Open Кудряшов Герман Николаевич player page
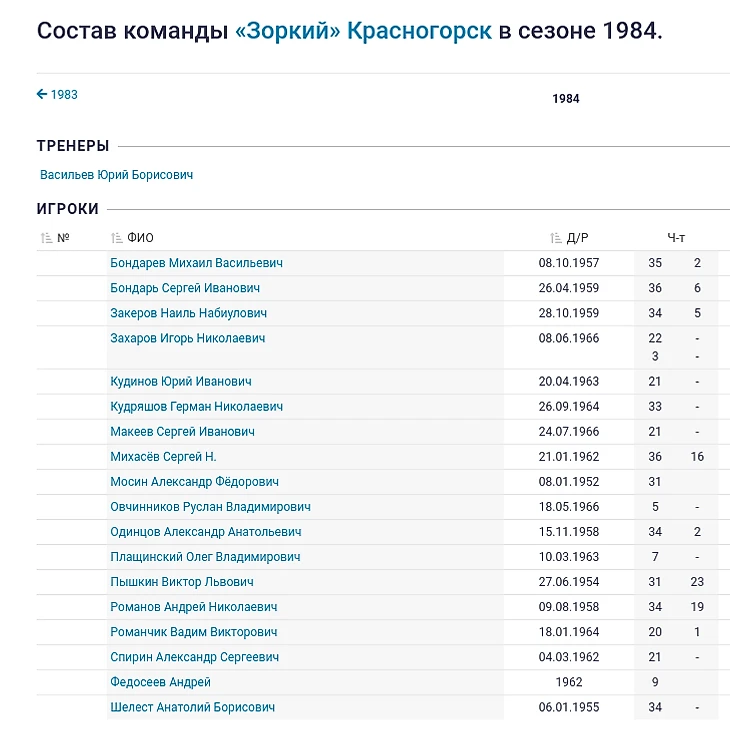The image size is (730, 756). pos(196,406)
